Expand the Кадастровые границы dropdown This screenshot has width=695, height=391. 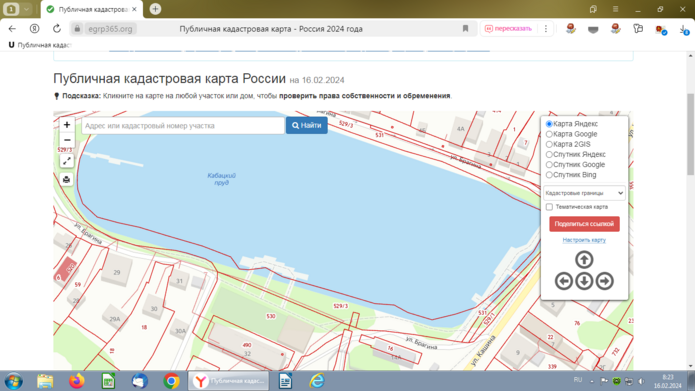tap(584, 193)
